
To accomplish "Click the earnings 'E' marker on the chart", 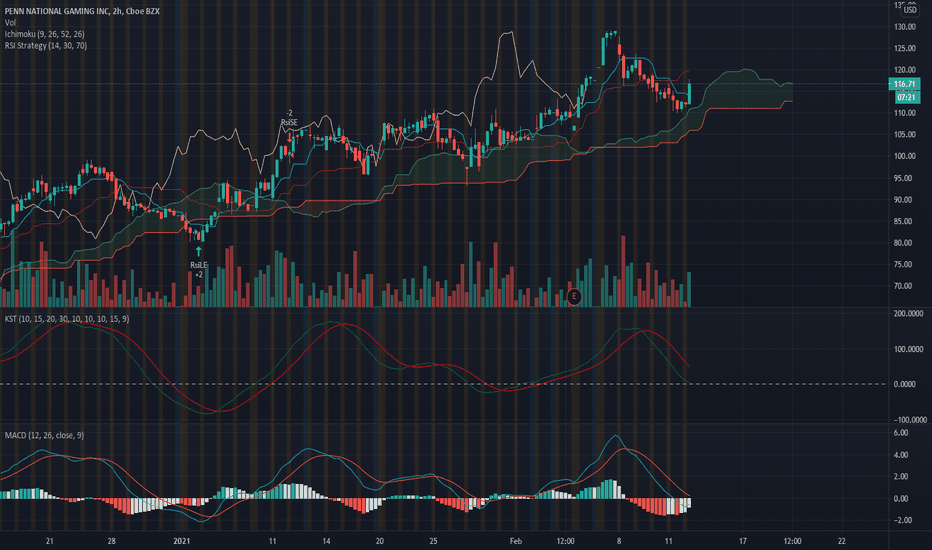I will click(x=574, y=296).
